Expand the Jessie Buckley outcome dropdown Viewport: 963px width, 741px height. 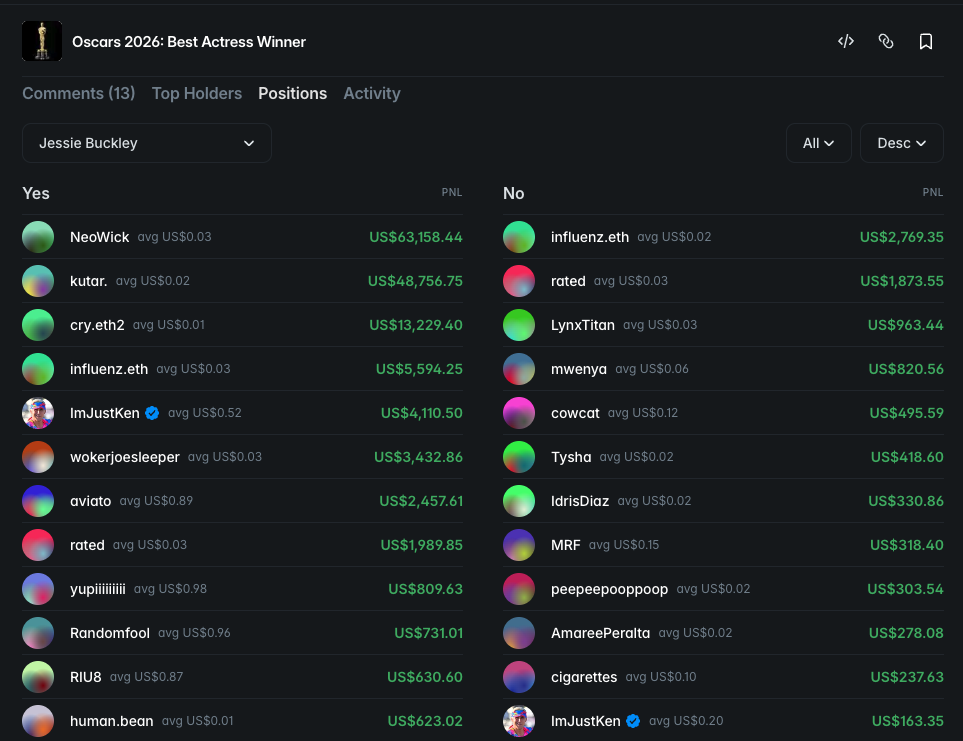(147, 143)
